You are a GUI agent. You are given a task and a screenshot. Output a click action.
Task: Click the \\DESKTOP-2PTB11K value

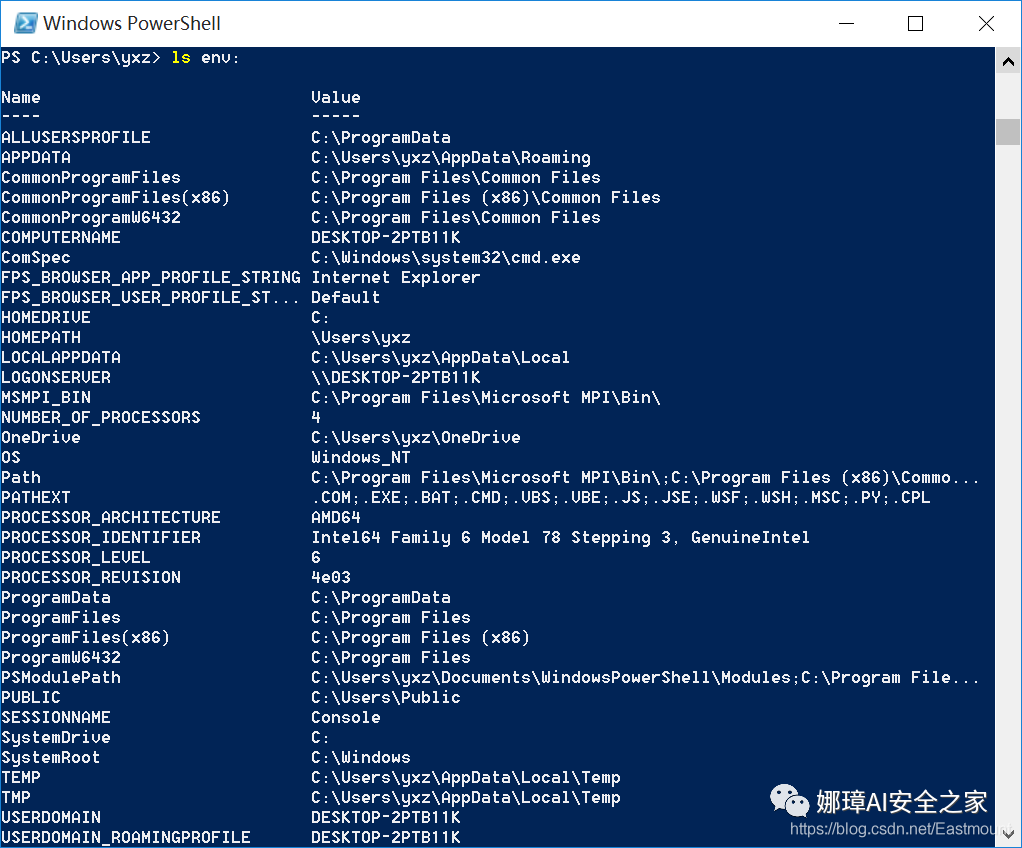[396, 378]
